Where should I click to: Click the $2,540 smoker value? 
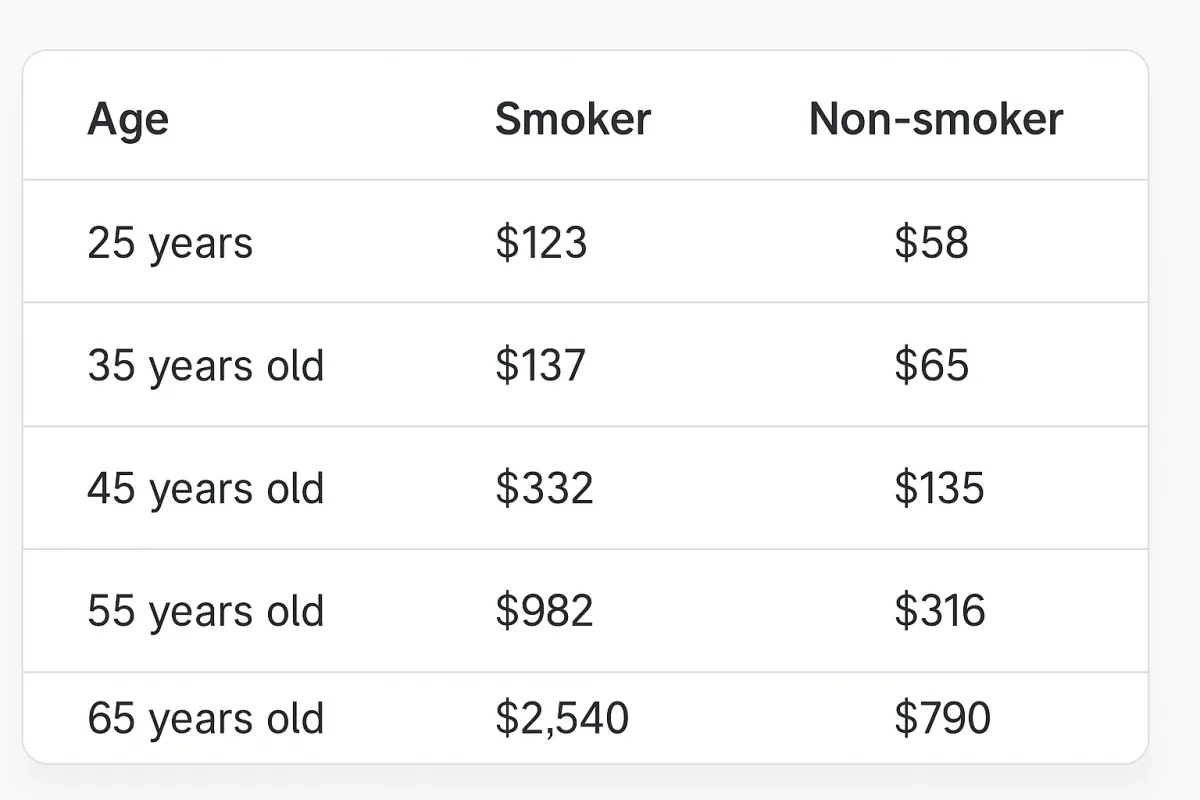562,719
